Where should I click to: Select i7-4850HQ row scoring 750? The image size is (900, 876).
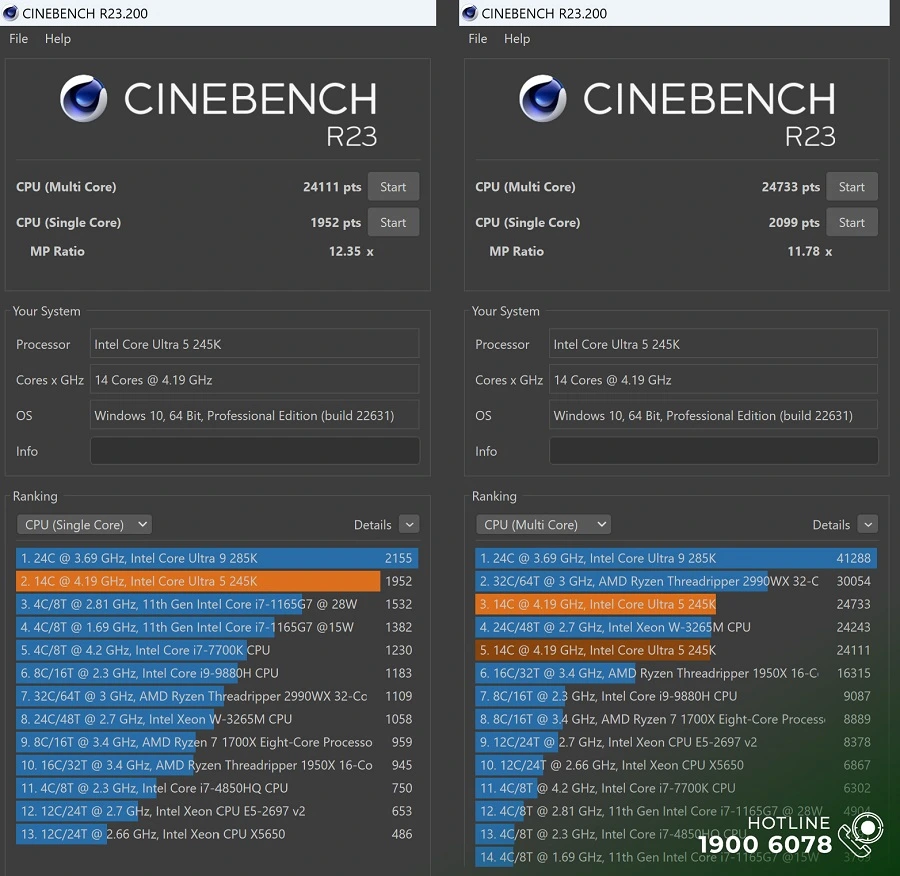[217, 788]
